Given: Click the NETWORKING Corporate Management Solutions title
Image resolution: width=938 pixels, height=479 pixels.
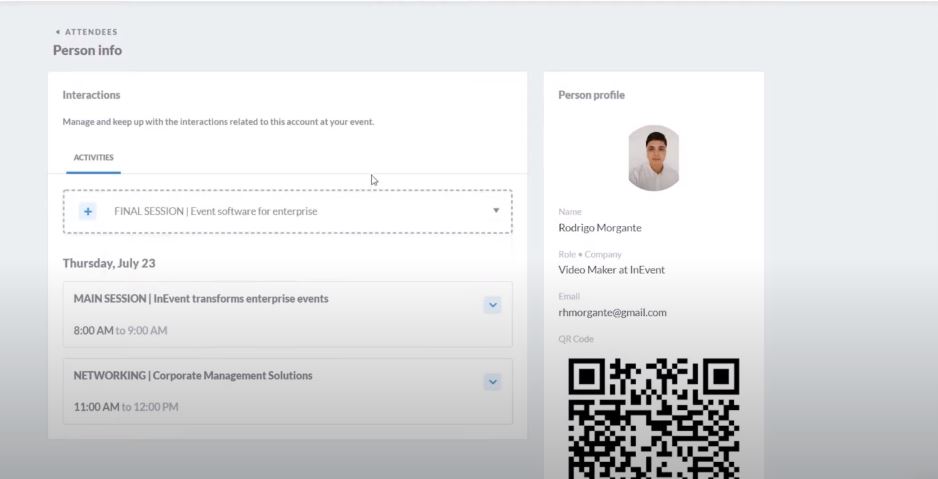Looking at the screenshot, I should tap(193, 376).
